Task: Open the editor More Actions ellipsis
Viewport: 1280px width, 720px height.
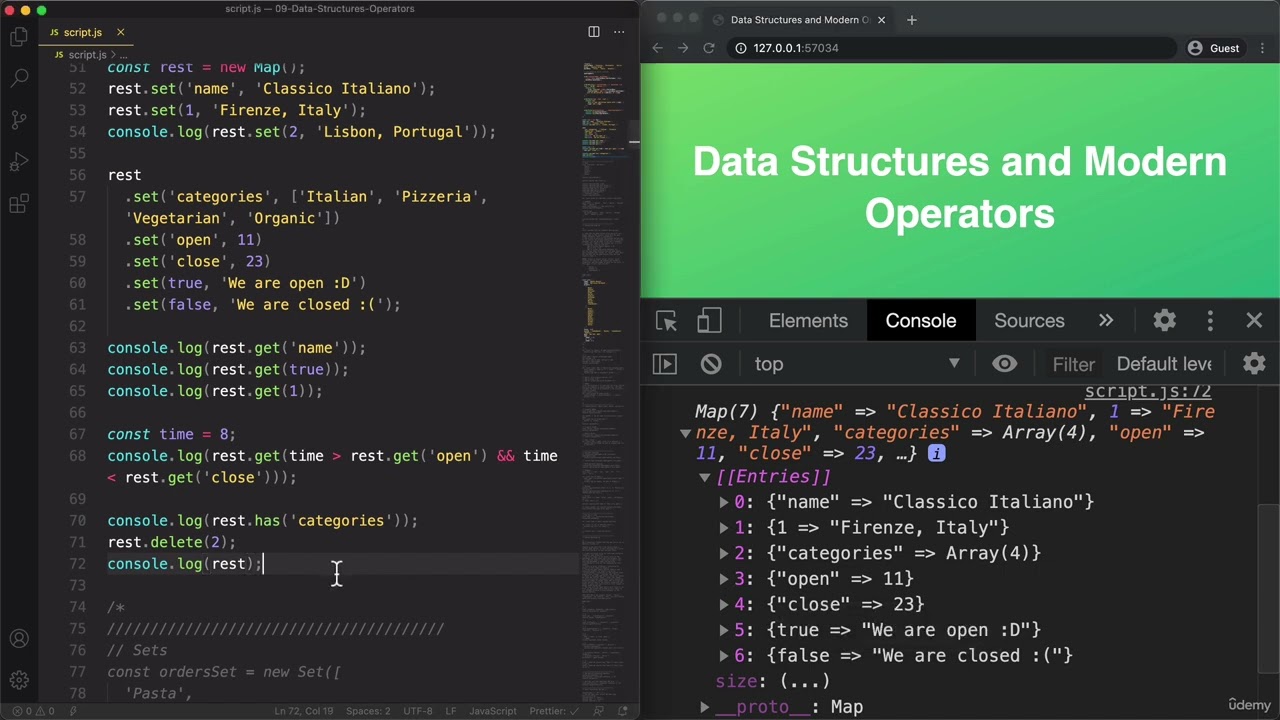Action: coord(619,32)
